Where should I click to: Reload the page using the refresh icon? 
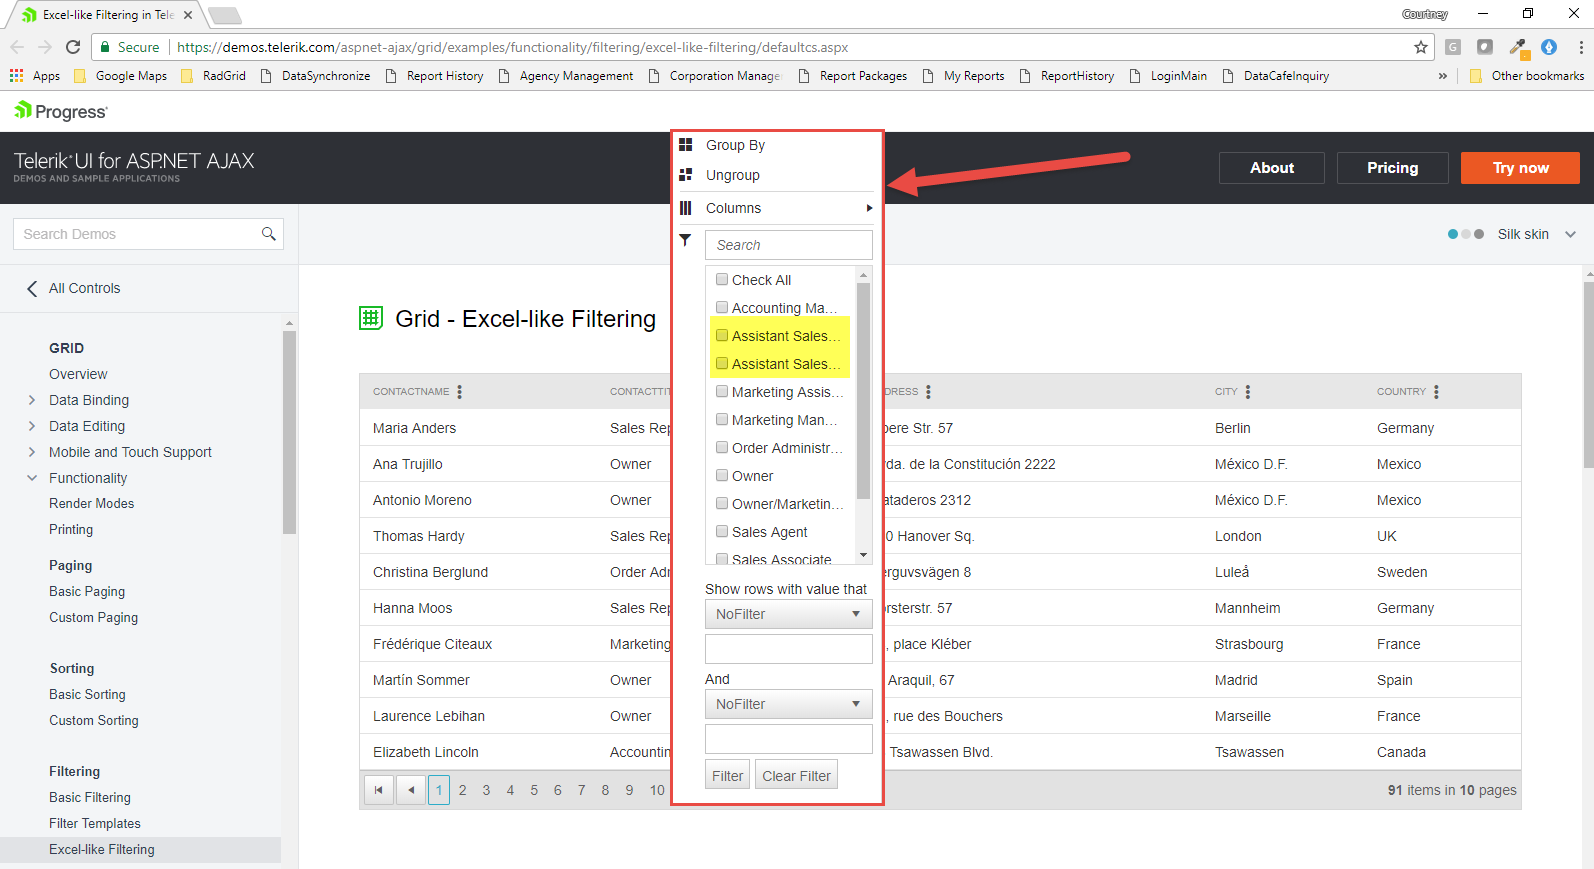tap(73, 47)
